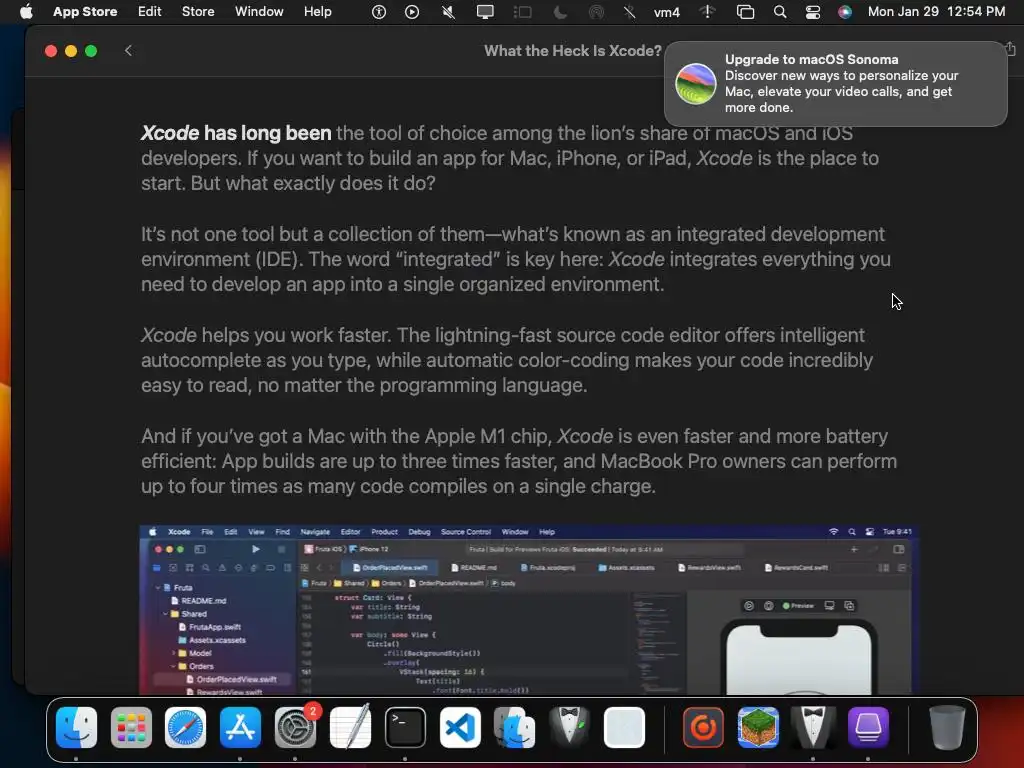Screen dimensions: 1024x768
Task: Open the Accessibility shortcuts menu bar icon
Action: click(379, 12)
